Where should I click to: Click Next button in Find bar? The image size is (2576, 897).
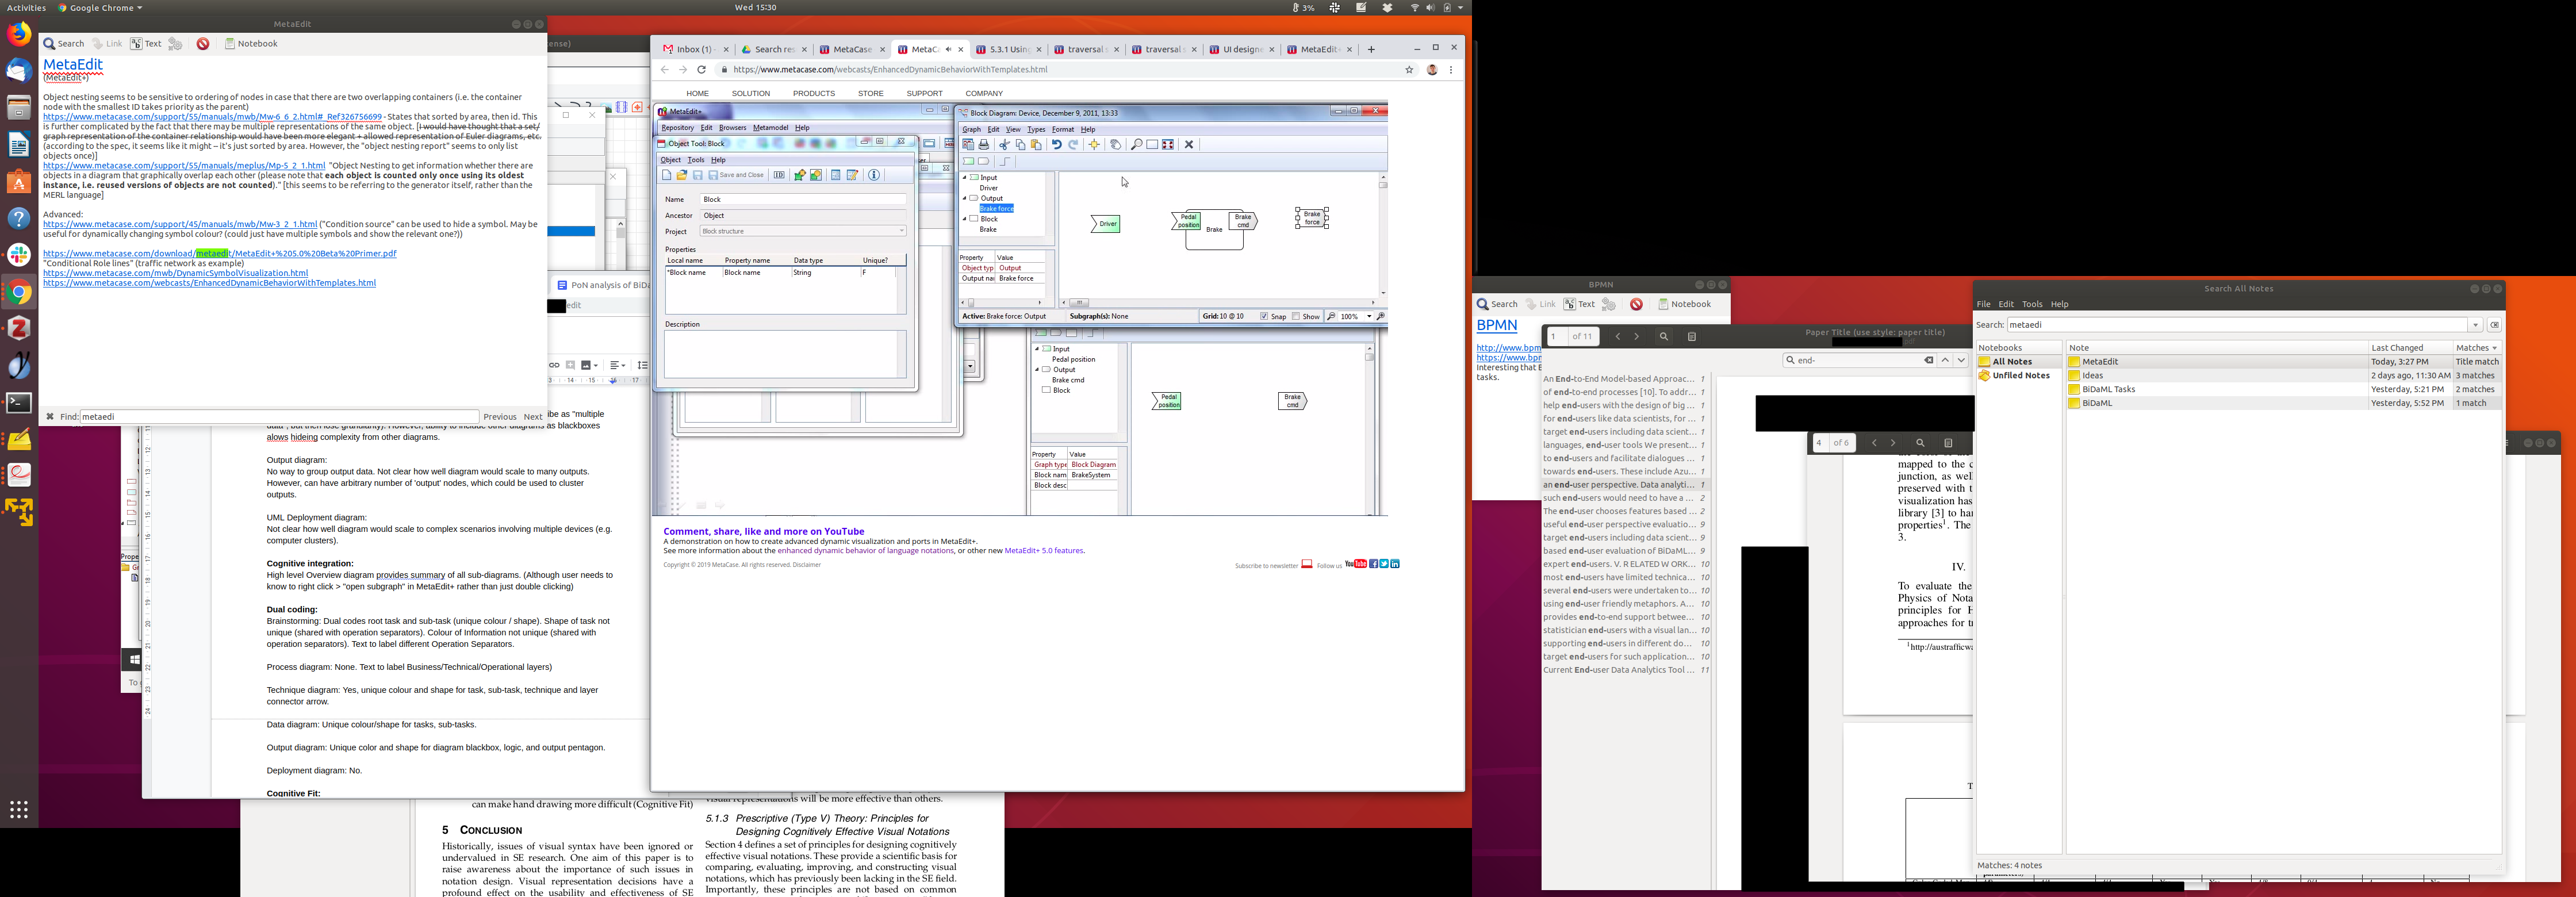click(x=533, y=417)
